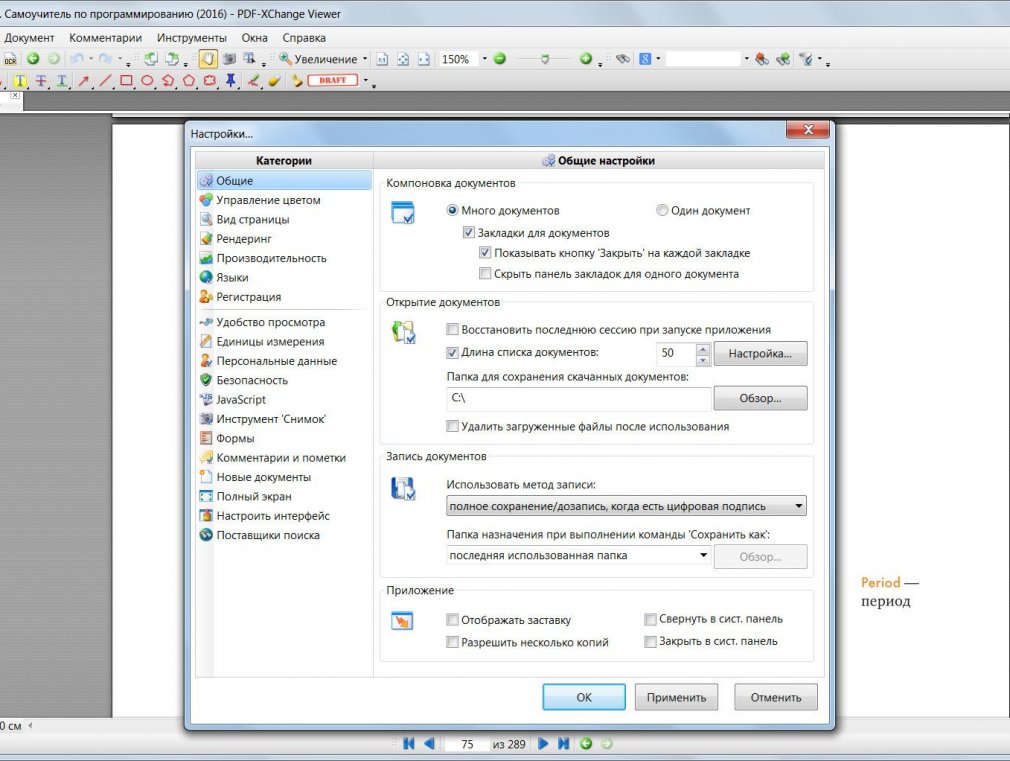1010x761 pixels.
Task: Select 'Безопасность' category
Action: [x=284, y=380]
